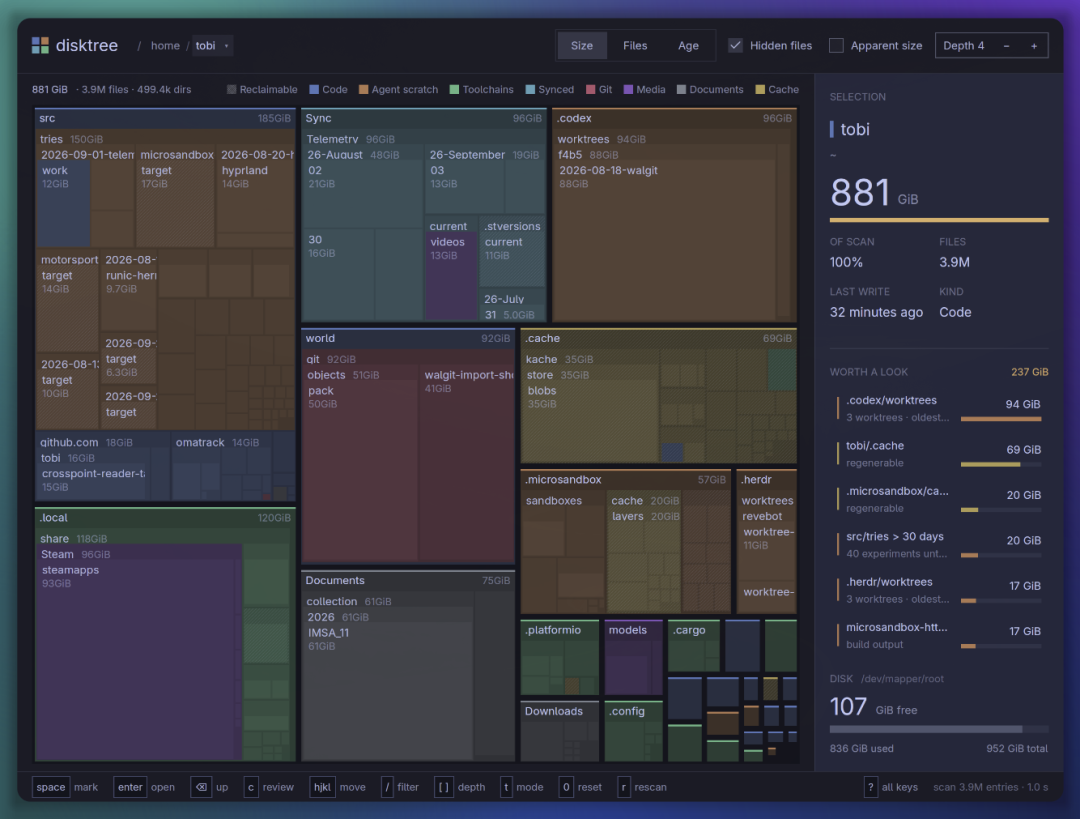The image size is (1080, 819).
Task: Switch to the Files tab
Action: [635, 45]
